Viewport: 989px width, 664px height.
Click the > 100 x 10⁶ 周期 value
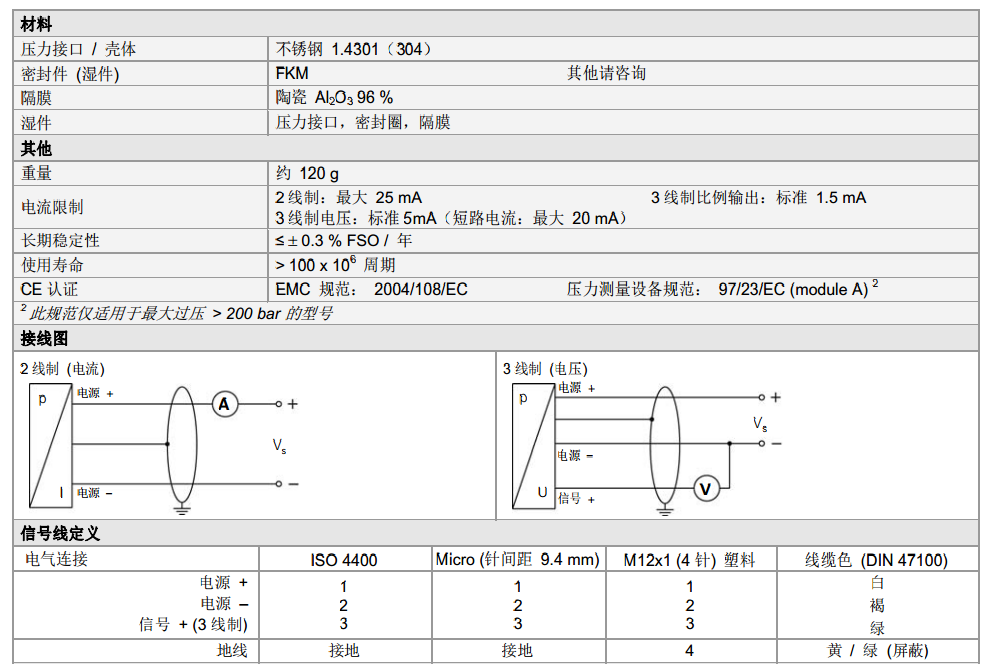pyautogui.click(x=335, y=264)
